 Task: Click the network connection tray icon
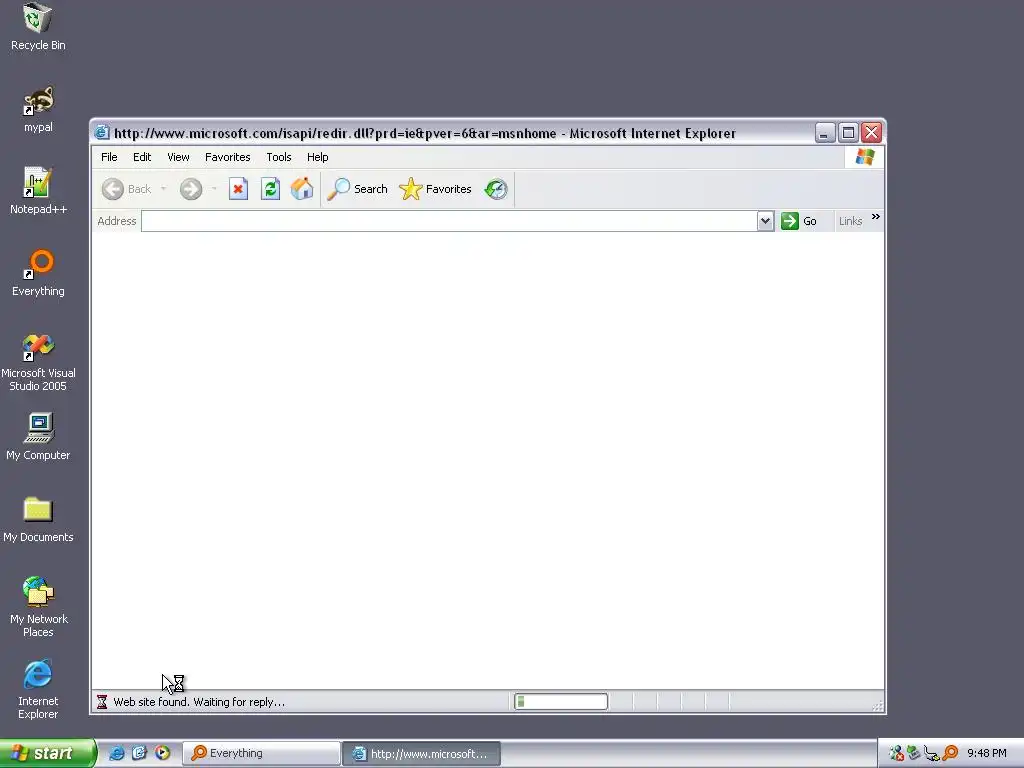coord(932,753)
